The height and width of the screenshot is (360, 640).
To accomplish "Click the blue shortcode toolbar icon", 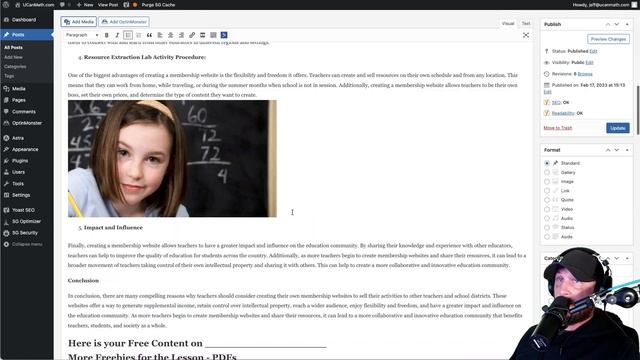I will [x=224, y=35].
